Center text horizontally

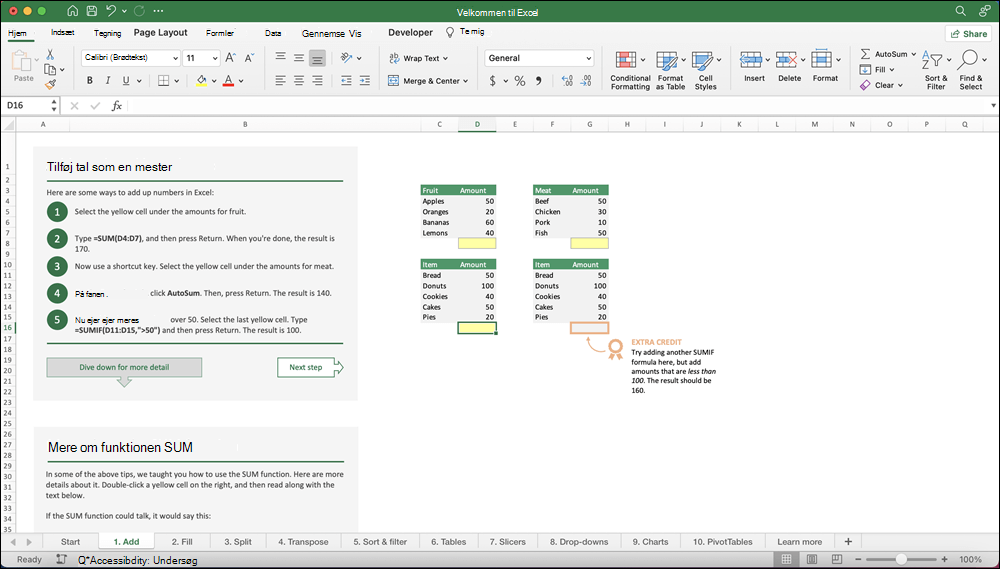pyautogui.click(x=298, y=81)
